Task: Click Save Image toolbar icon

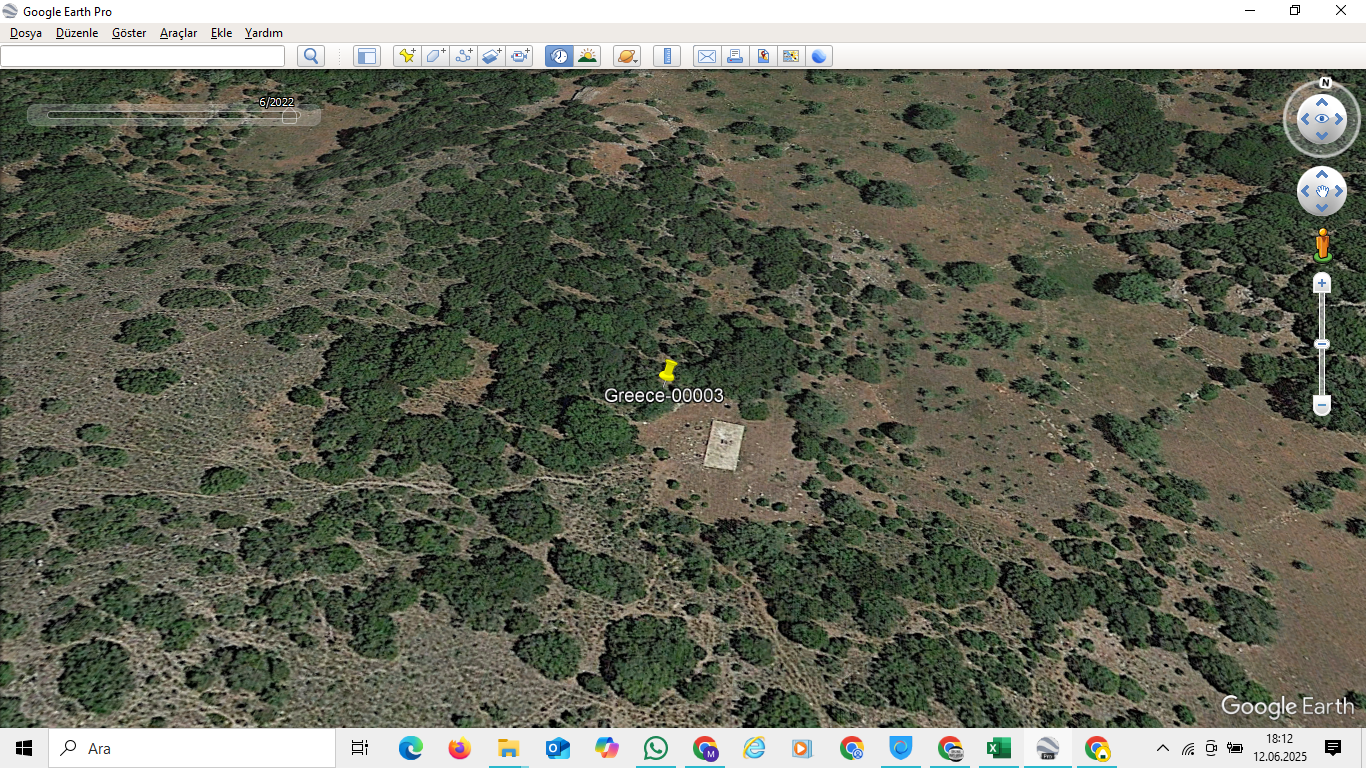Action: coord(763,56)
